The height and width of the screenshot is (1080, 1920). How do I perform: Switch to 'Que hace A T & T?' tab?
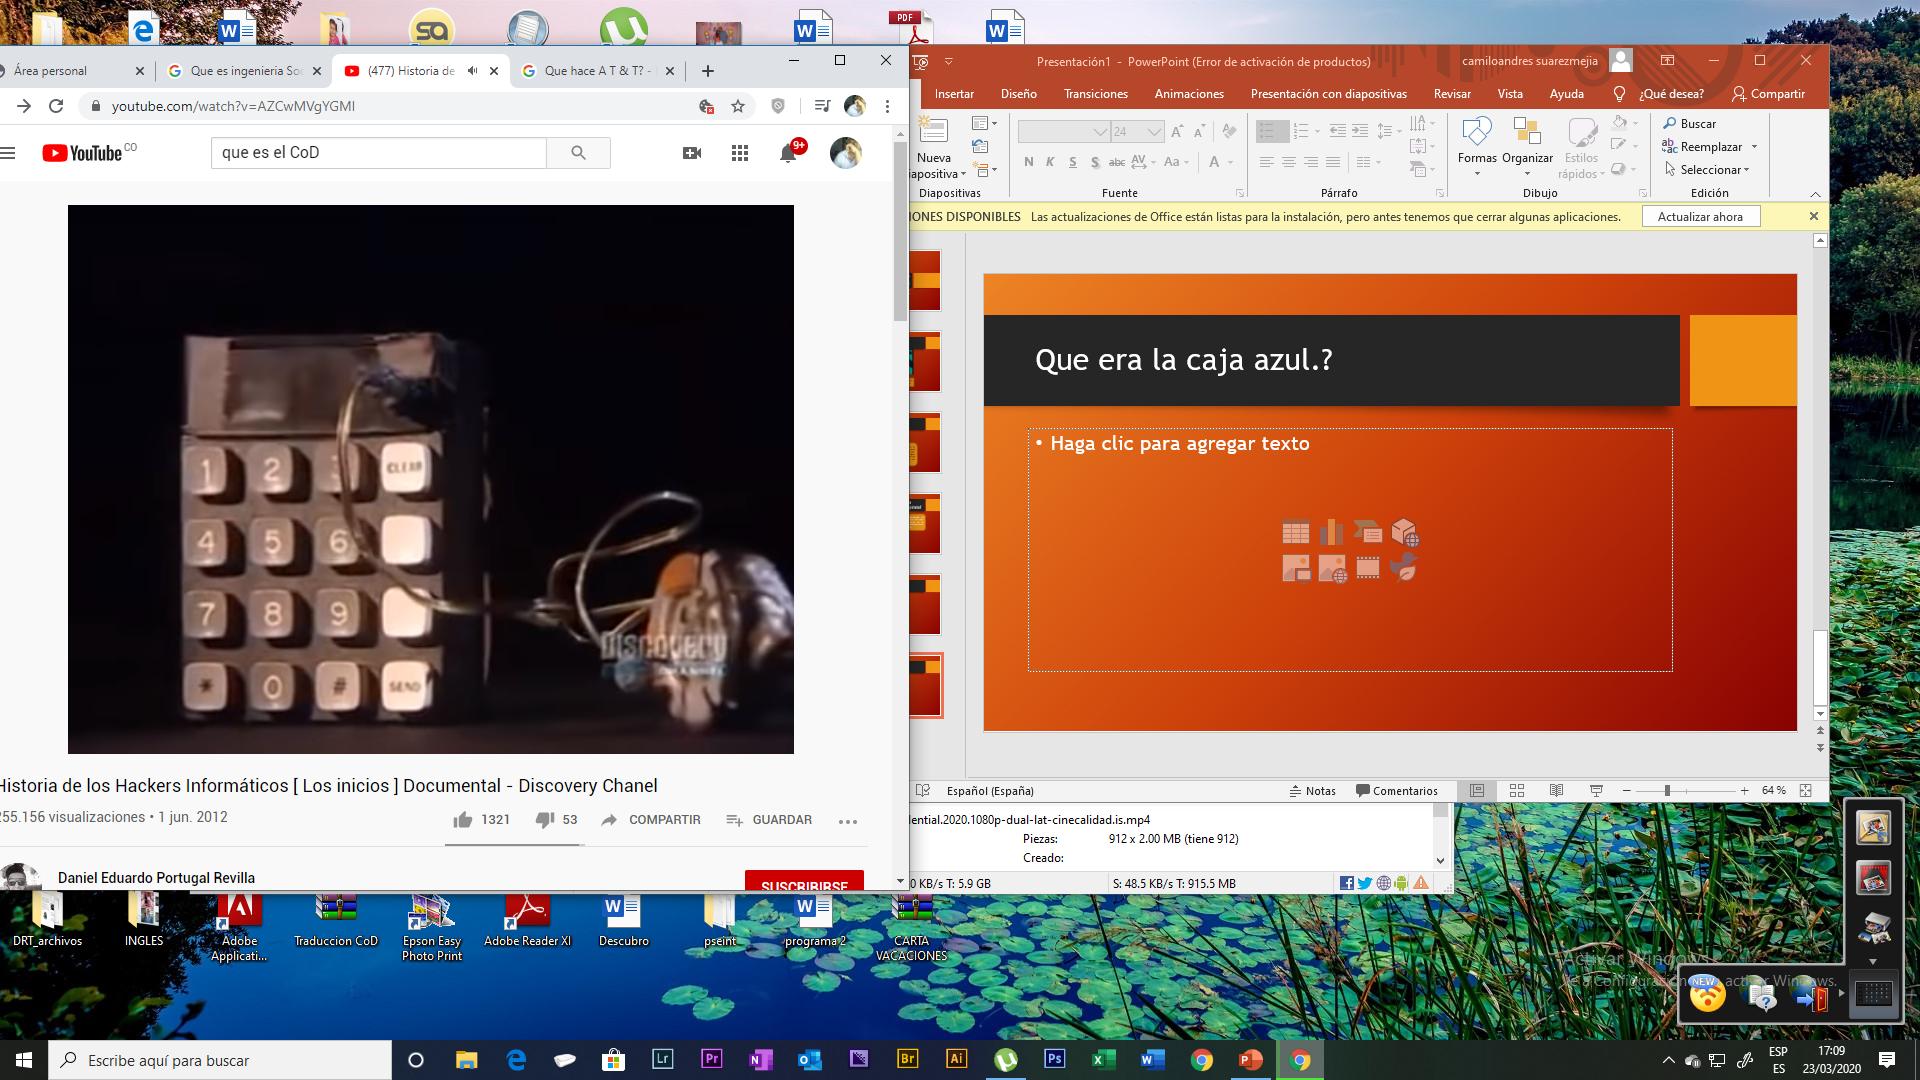(x=598, y=71)
